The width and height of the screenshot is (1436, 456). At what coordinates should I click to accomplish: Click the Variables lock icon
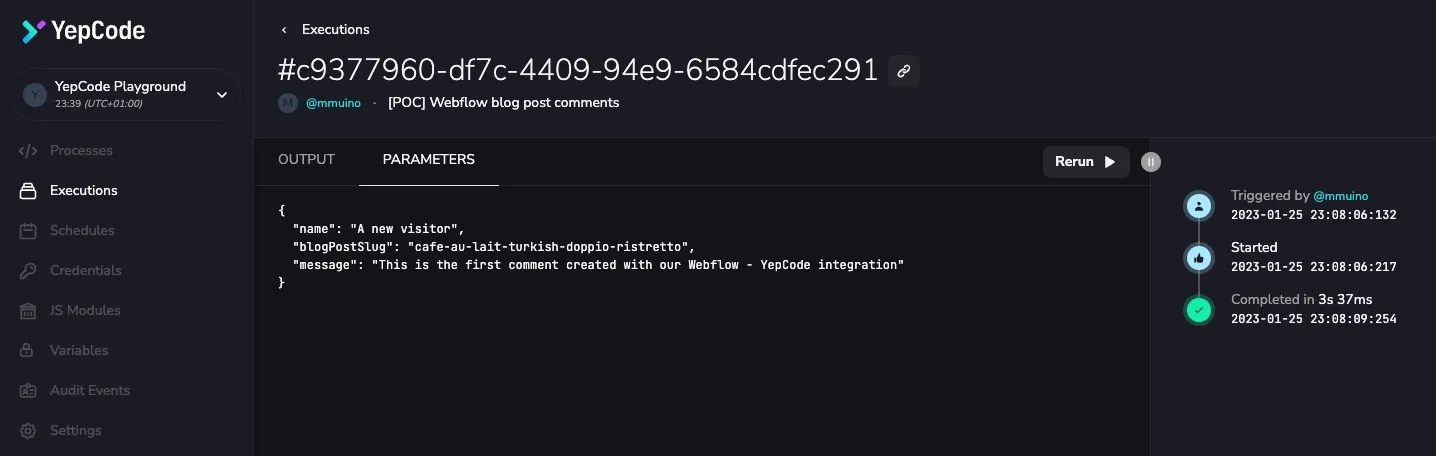[x=29, y=351]
